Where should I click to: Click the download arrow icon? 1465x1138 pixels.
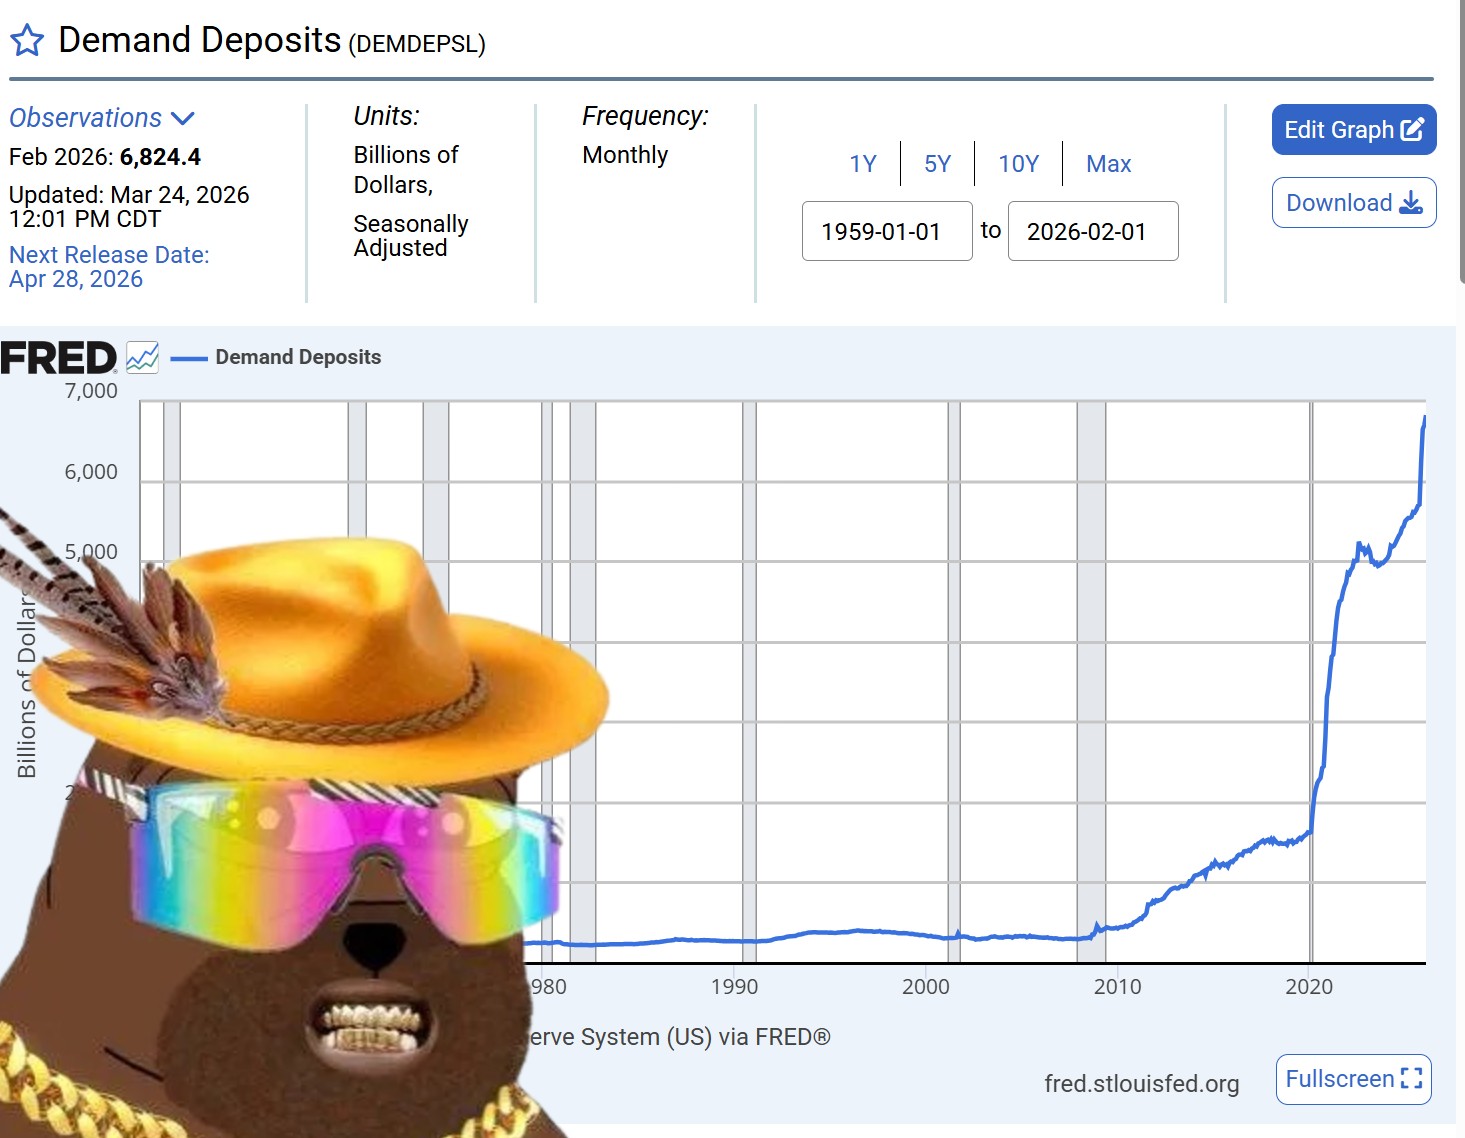tap(1411, 203)
